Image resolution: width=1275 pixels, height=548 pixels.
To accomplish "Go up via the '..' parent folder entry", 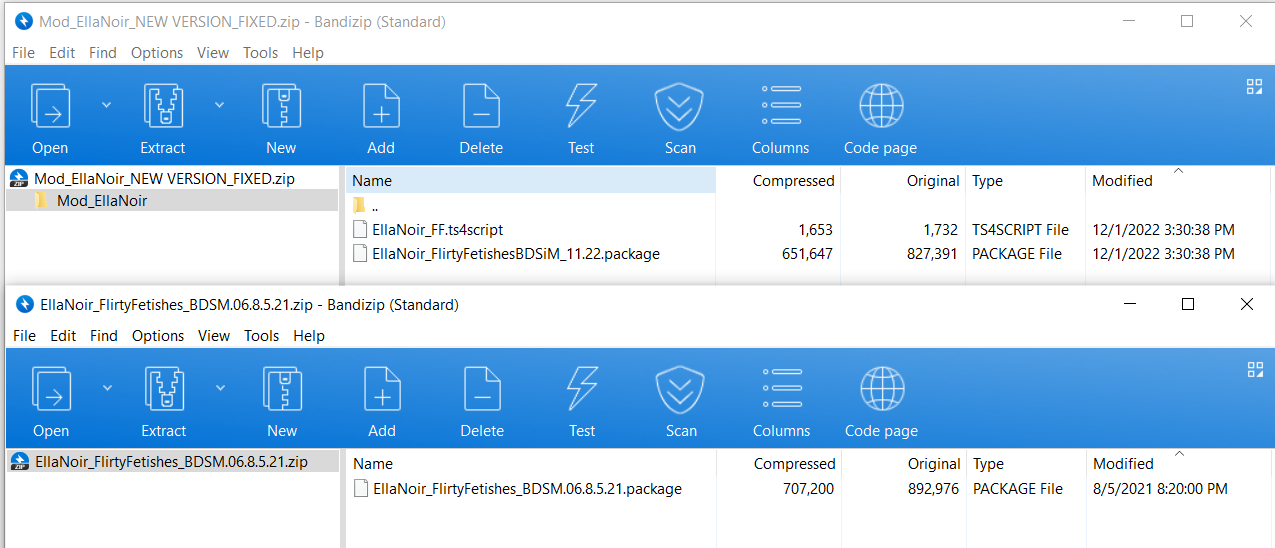I will (x=374, y=206).
